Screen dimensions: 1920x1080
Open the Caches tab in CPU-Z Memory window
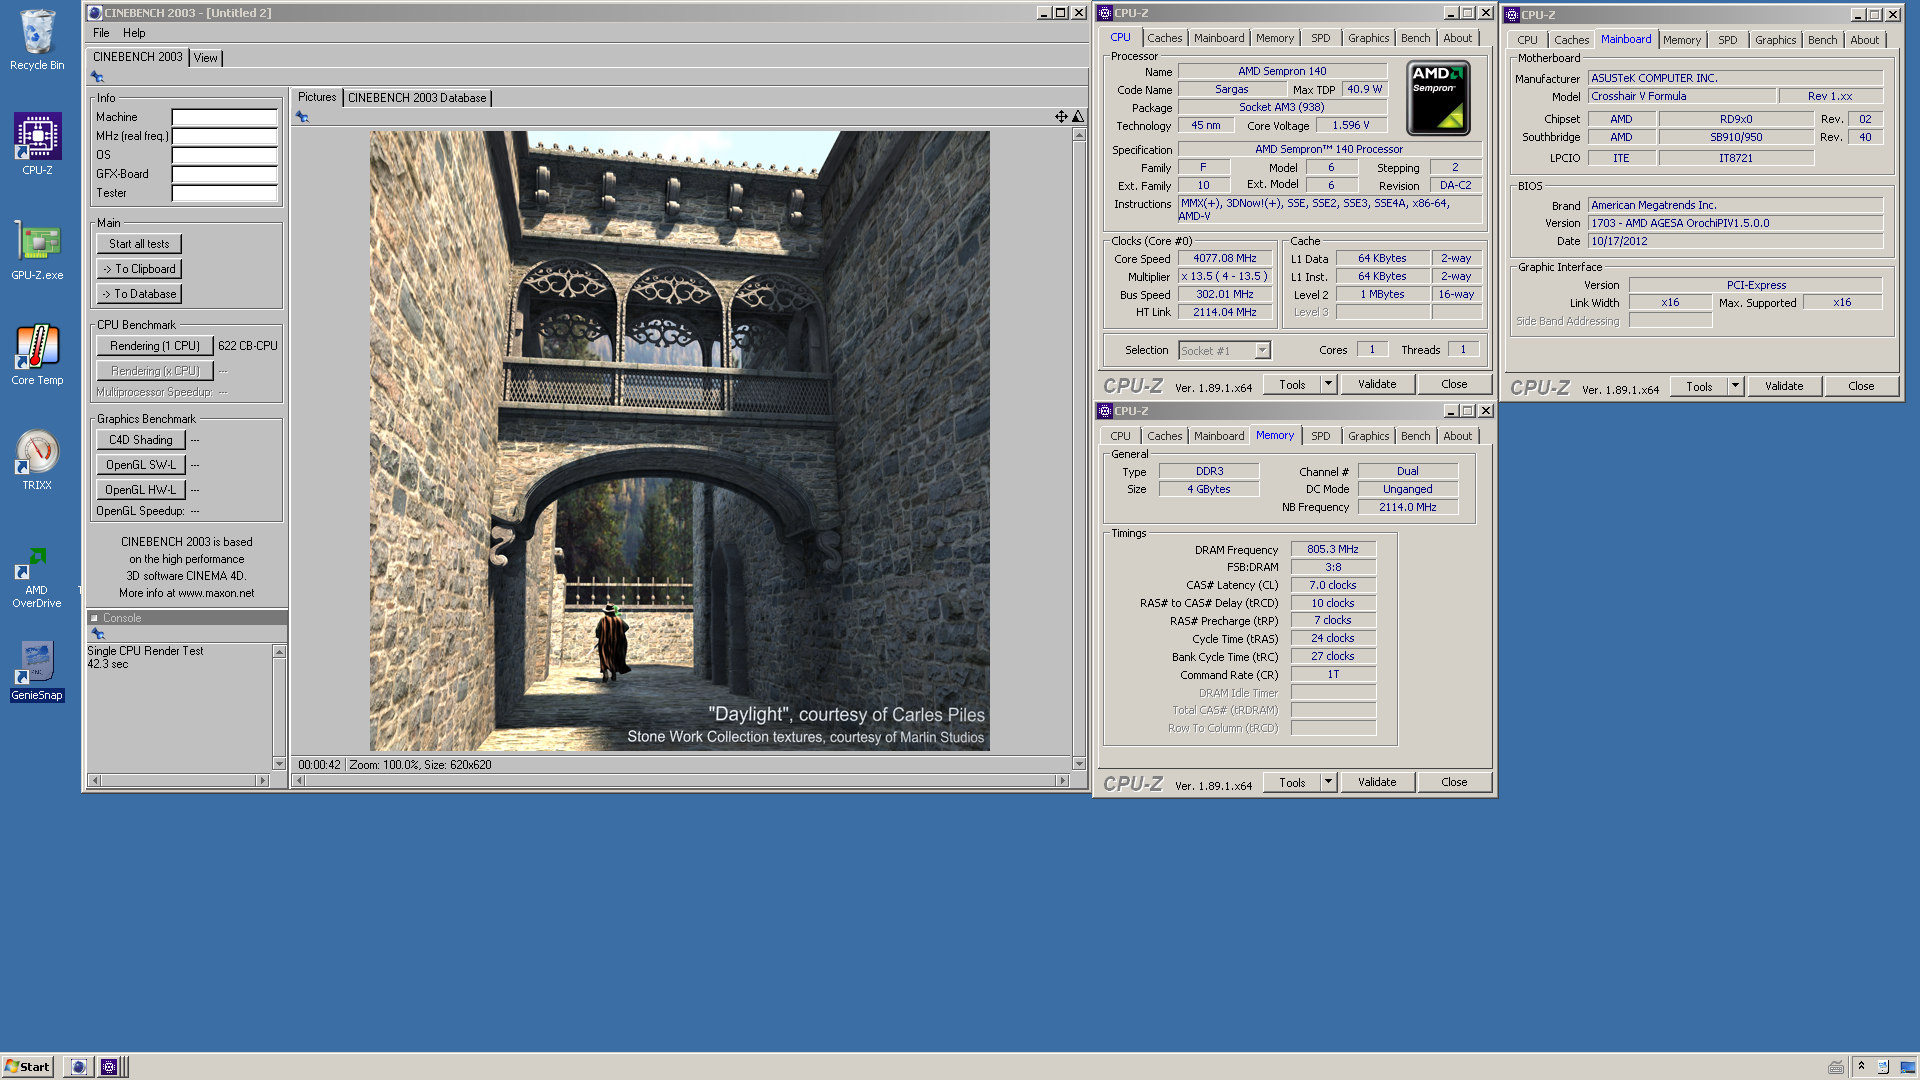[1164, 436]
